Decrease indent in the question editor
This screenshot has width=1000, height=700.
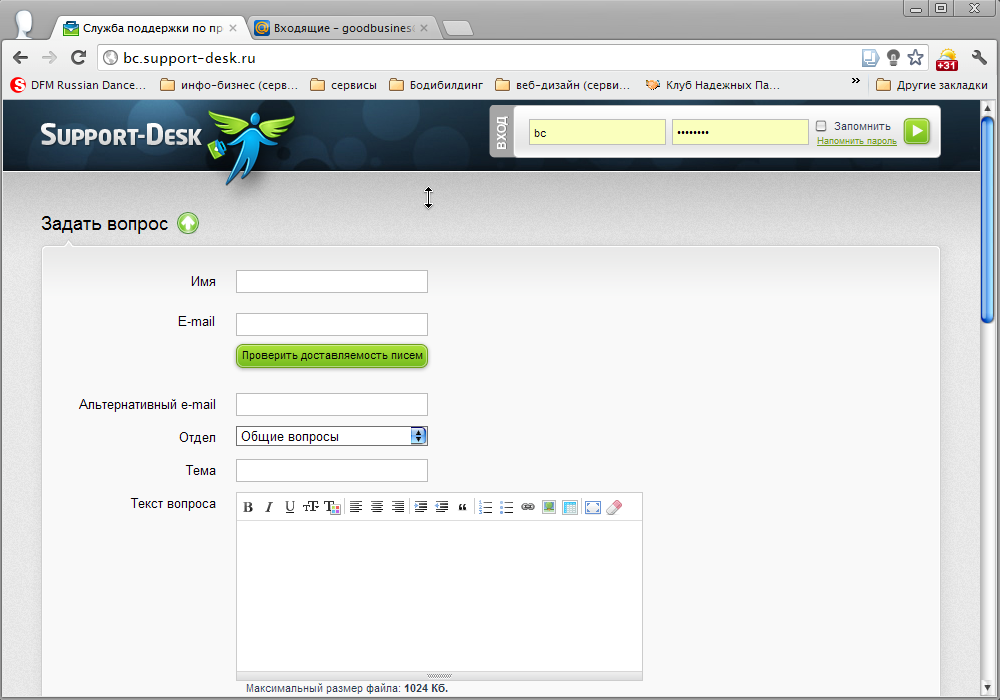click(441, 507)
